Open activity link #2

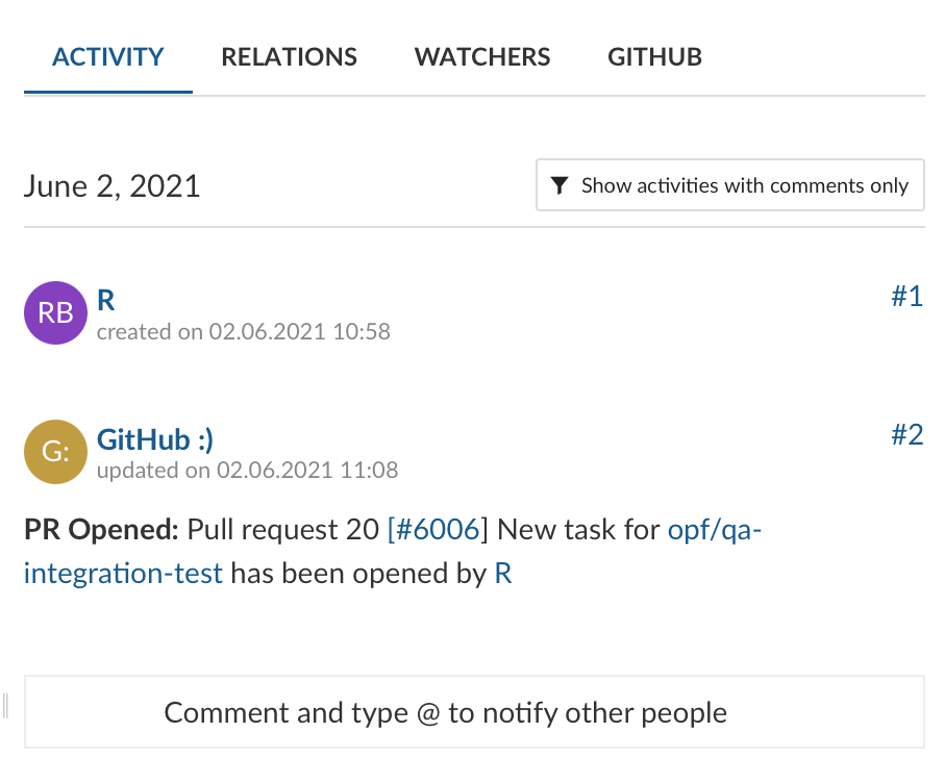pyautogui.click(x=906, y=435)
